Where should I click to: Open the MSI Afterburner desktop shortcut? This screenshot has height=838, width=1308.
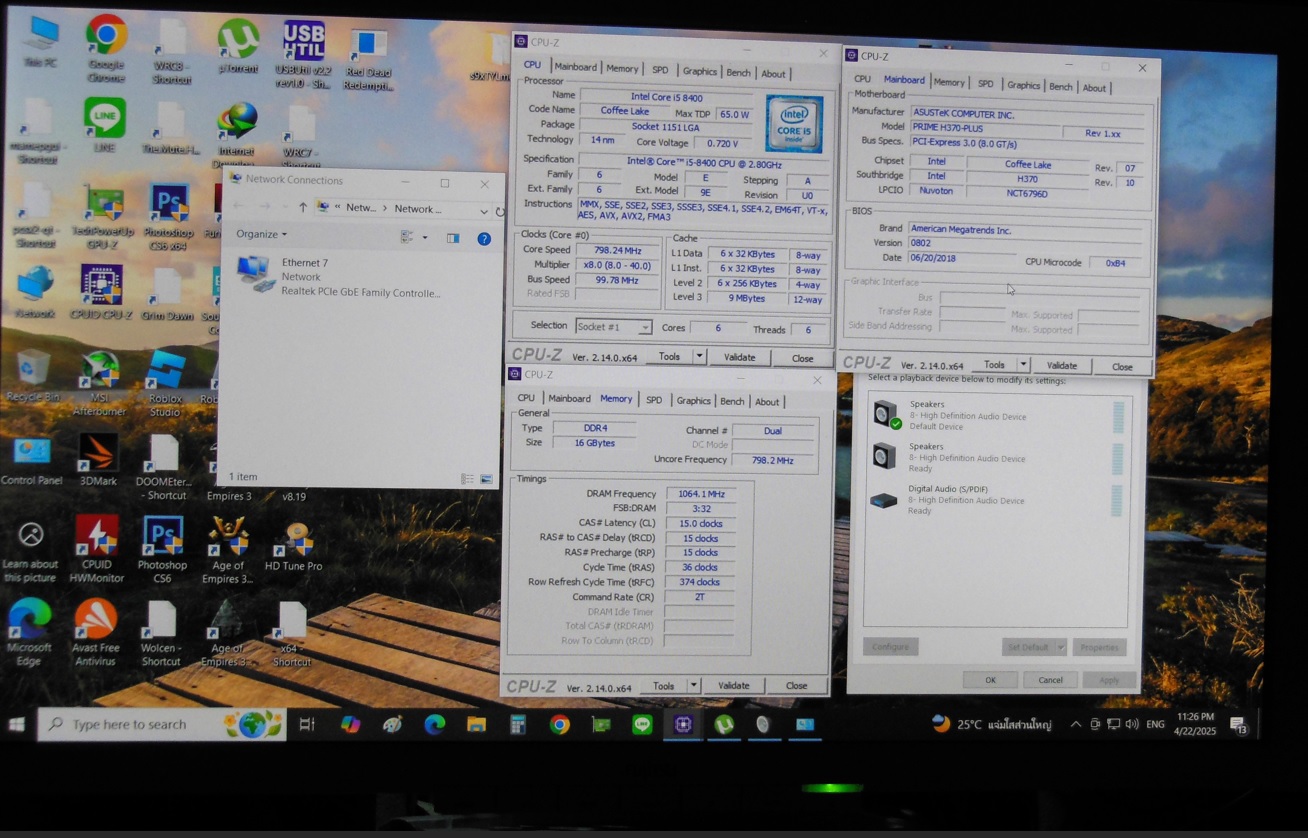pyautogui.click(x=100, y=370)
